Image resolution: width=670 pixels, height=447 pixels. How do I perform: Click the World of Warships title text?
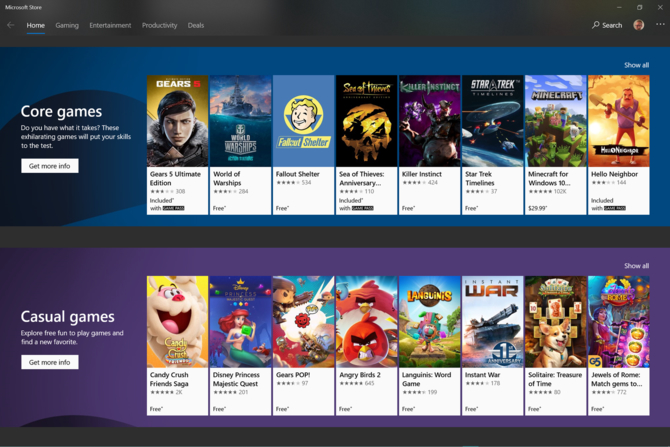227,178
